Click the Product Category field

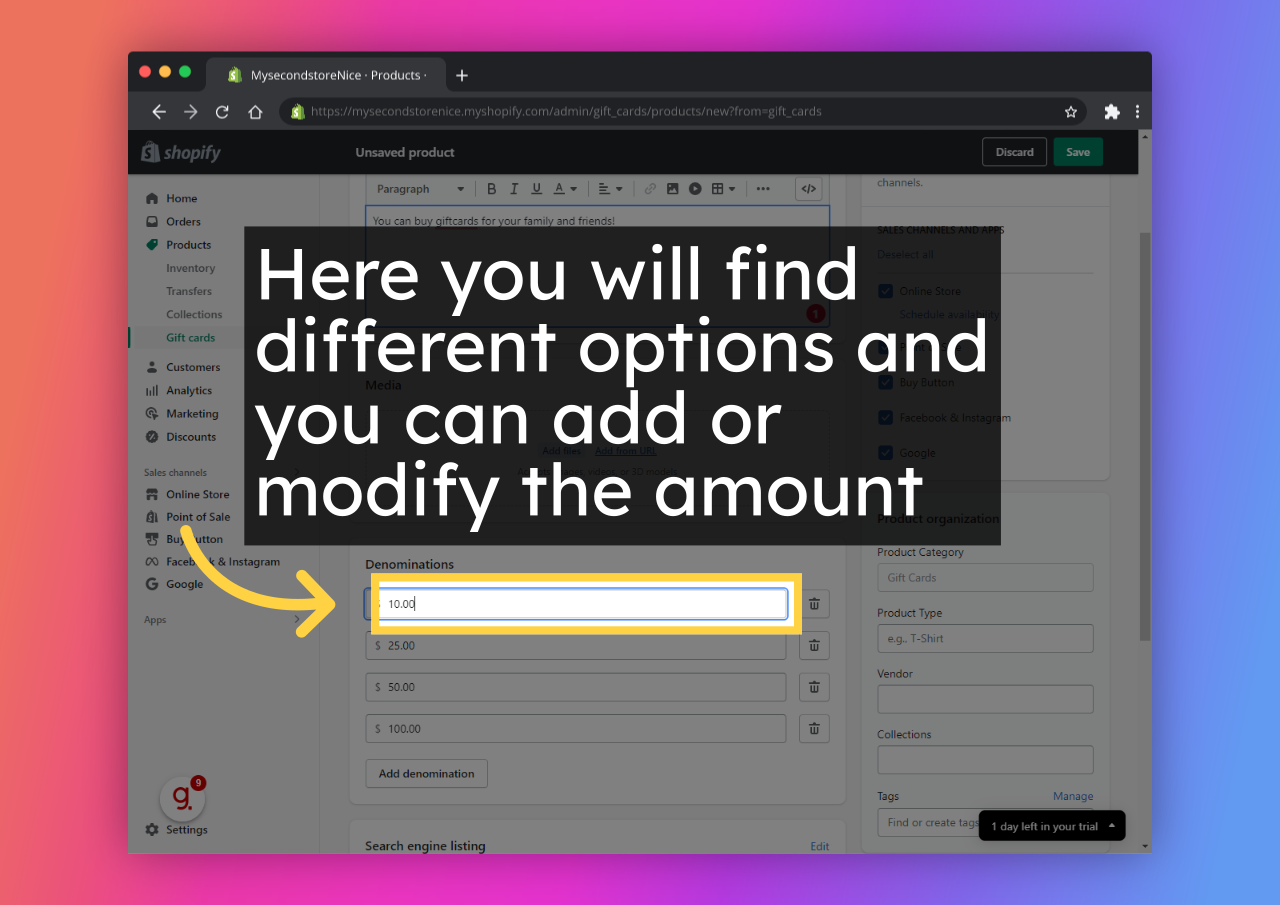[985, 577]
